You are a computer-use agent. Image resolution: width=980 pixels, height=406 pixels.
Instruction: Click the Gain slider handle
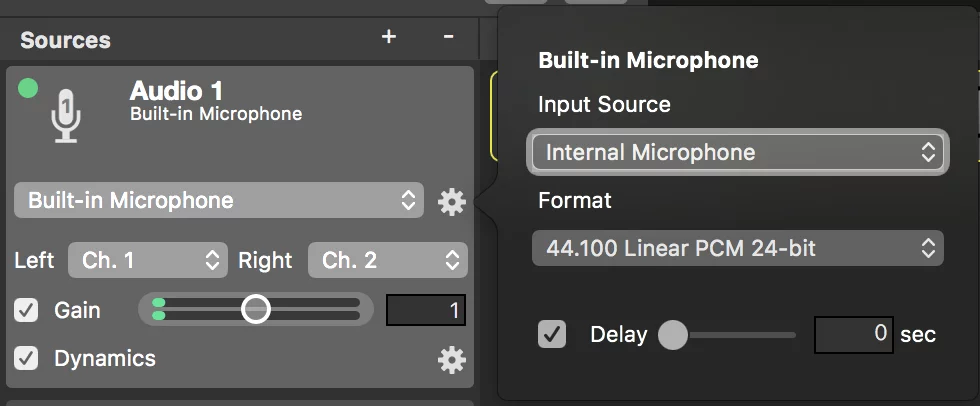(256, 309)
